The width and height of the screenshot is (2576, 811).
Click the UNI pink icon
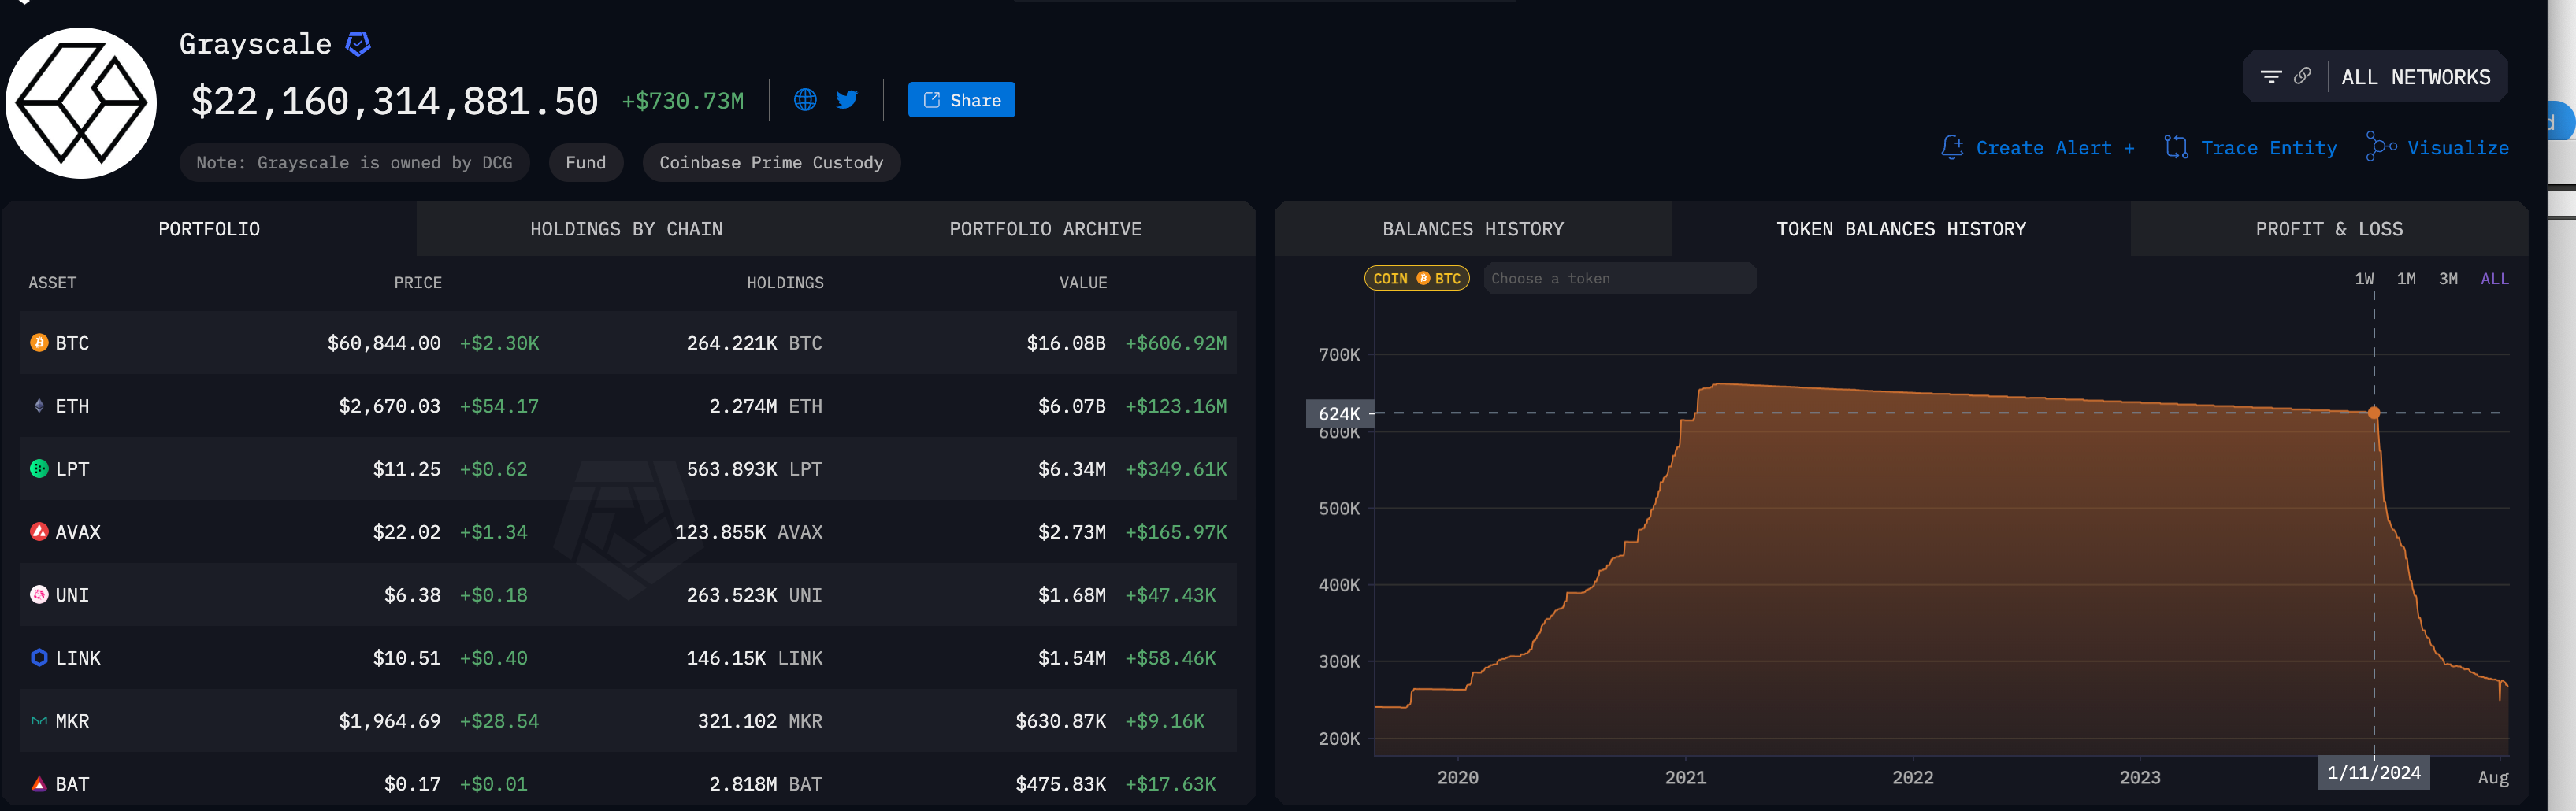(39, 595)
